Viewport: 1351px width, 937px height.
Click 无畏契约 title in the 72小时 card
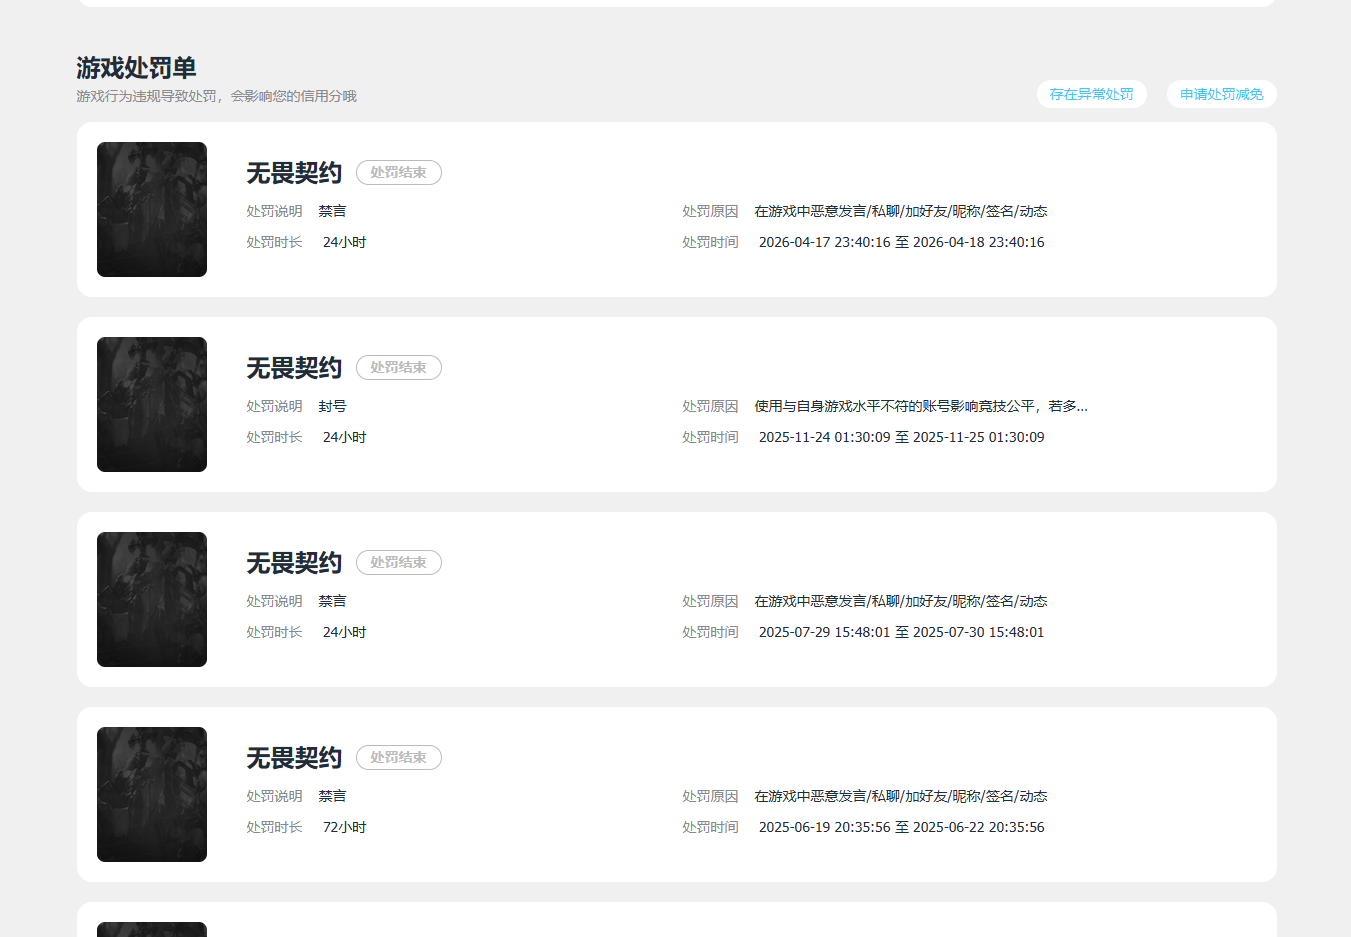click(x=294, y=758)
